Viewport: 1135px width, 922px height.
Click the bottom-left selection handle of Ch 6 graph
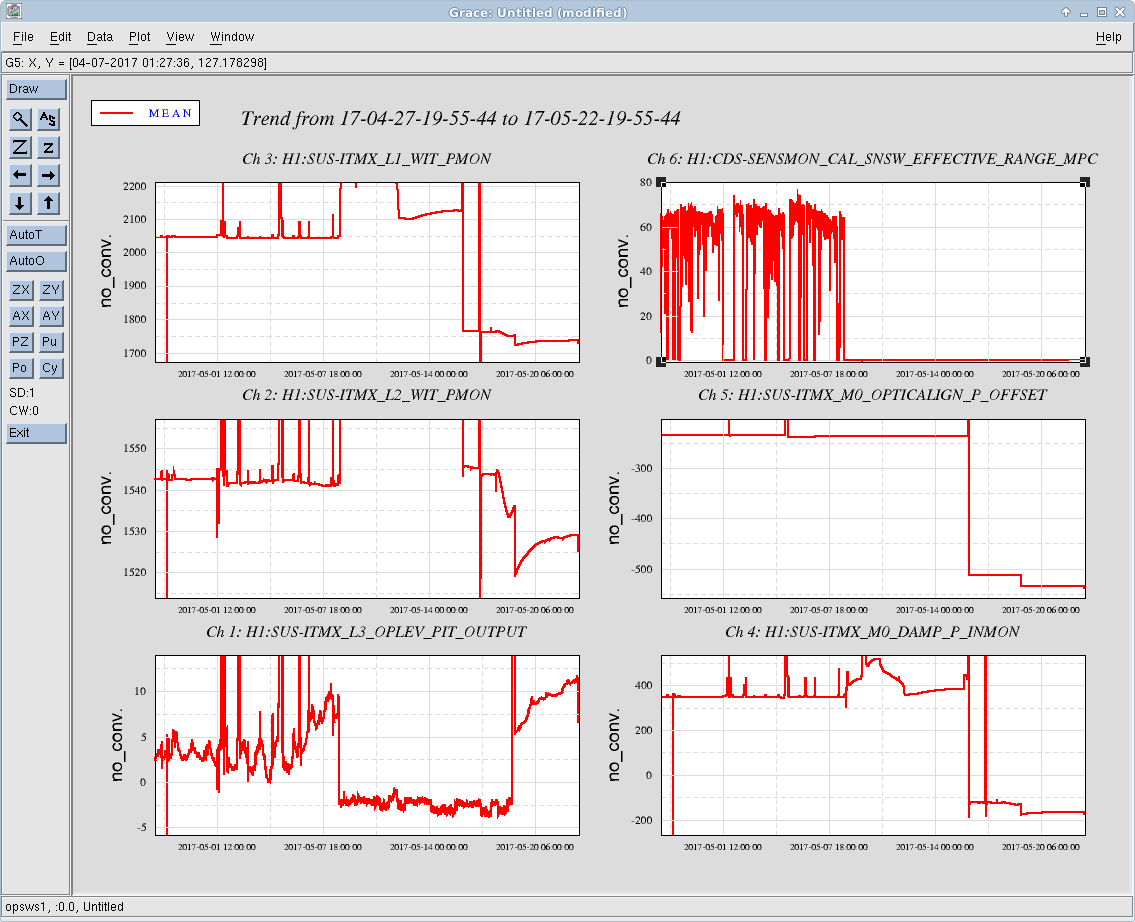pyautogui.click(x=661, y=361)
